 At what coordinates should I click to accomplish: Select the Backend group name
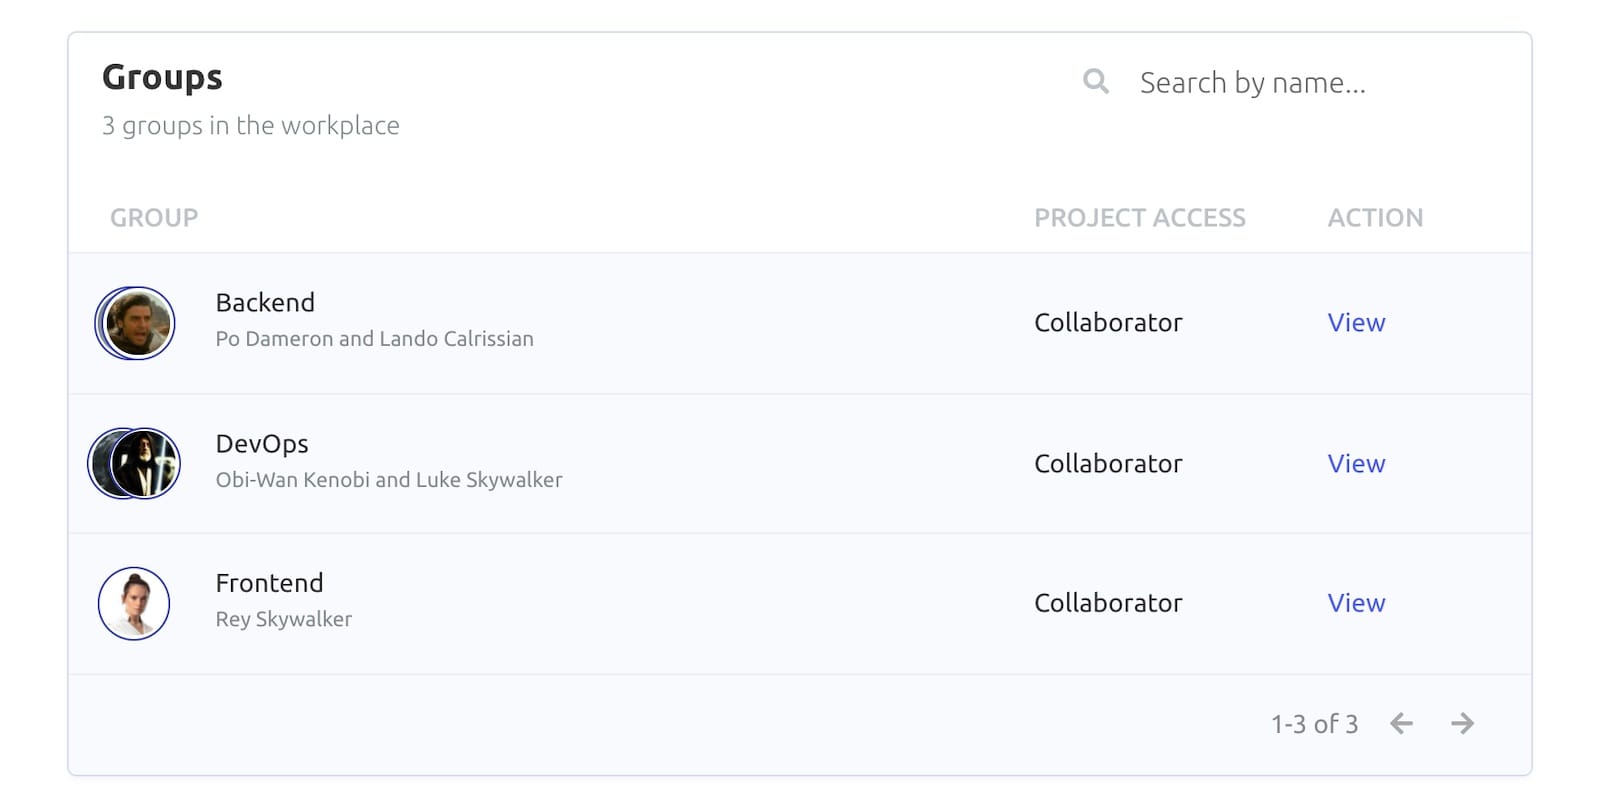(x=265, y=303)
